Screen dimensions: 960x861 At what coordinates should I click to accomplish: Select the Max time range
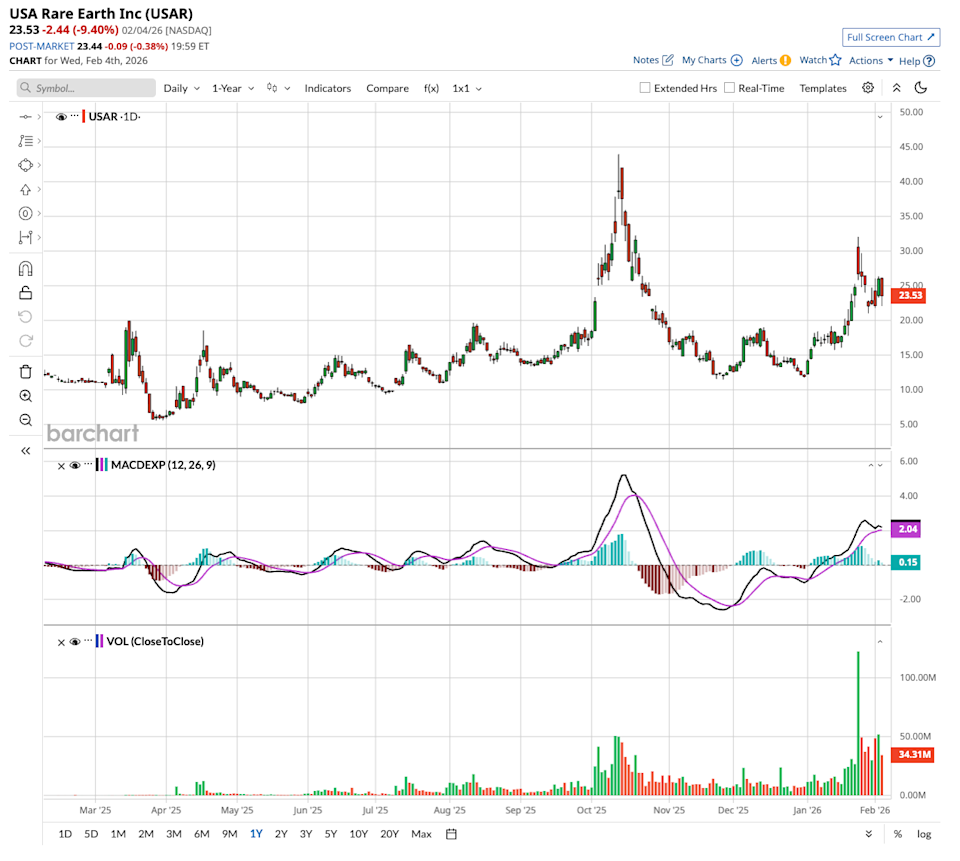point(421,834)
